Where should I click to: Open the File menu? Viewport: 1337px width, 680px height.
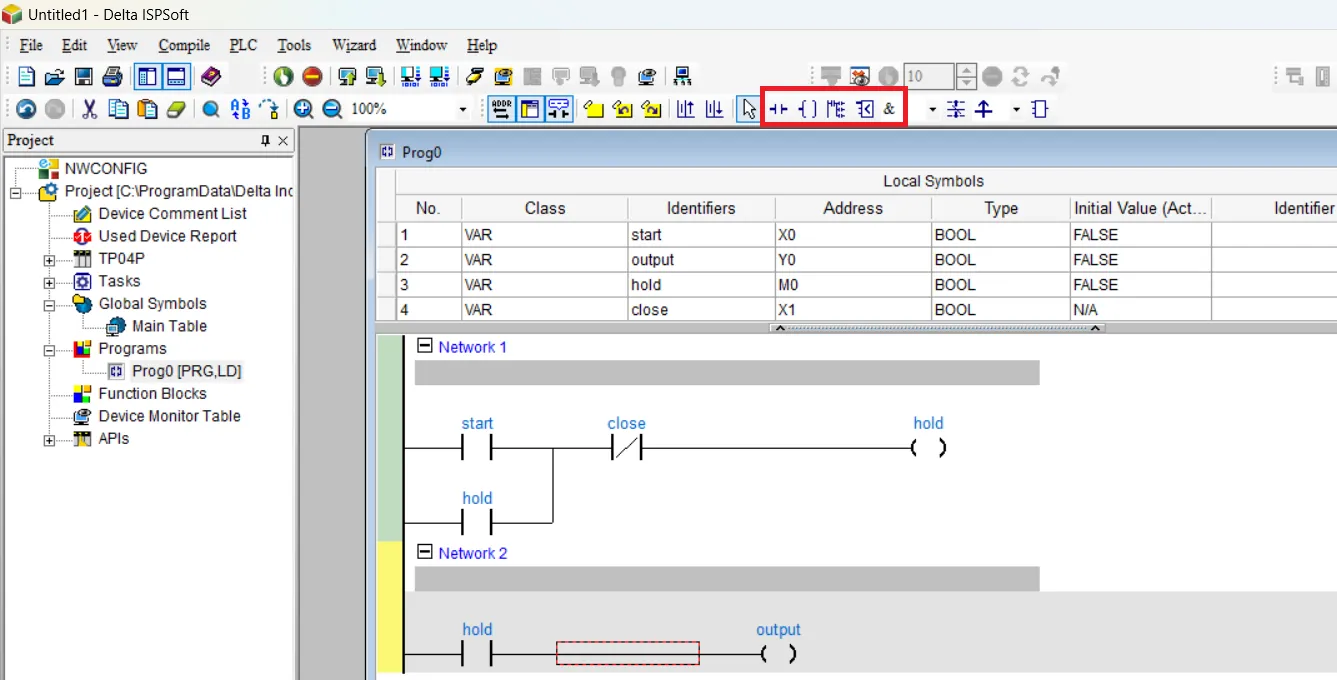coord(31,45)
